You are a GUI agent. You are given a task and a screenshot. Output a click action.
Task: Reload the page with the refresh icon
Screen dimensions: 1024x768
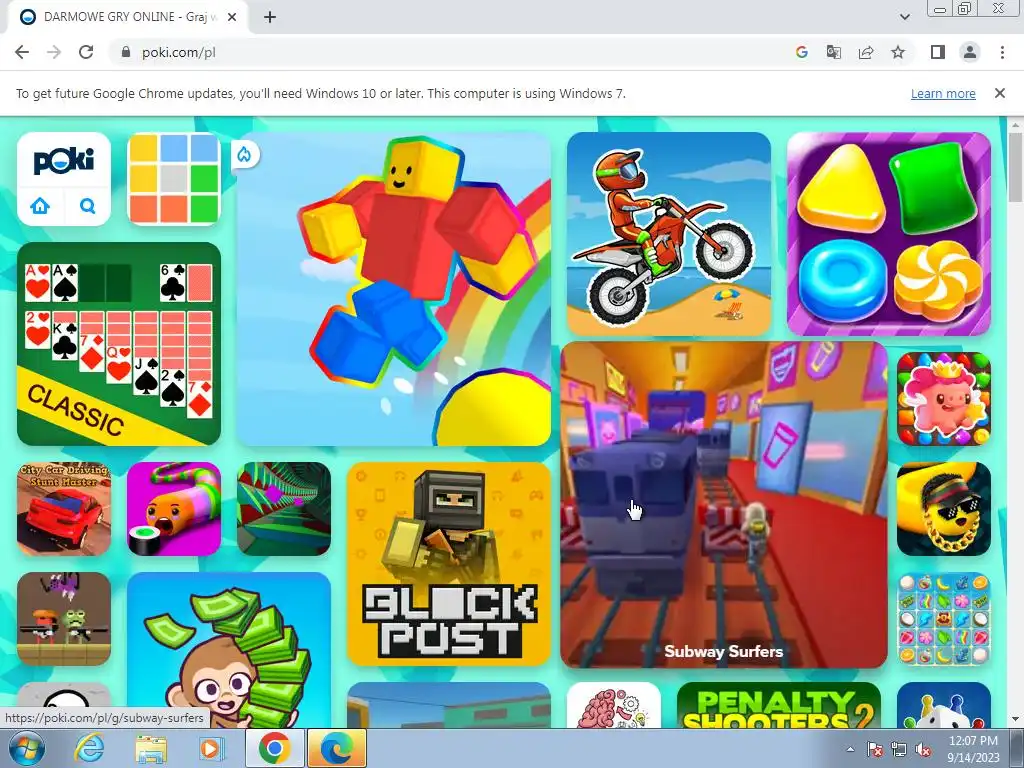(x=86, y=52)
